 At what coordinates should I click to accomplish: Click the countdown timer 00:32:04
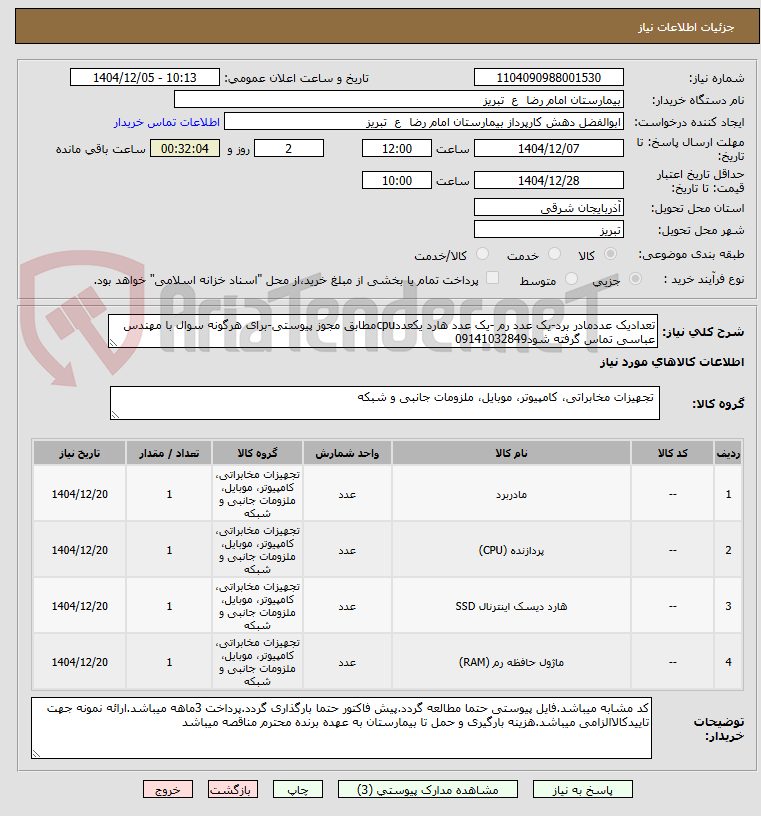(x=185, y=148)
